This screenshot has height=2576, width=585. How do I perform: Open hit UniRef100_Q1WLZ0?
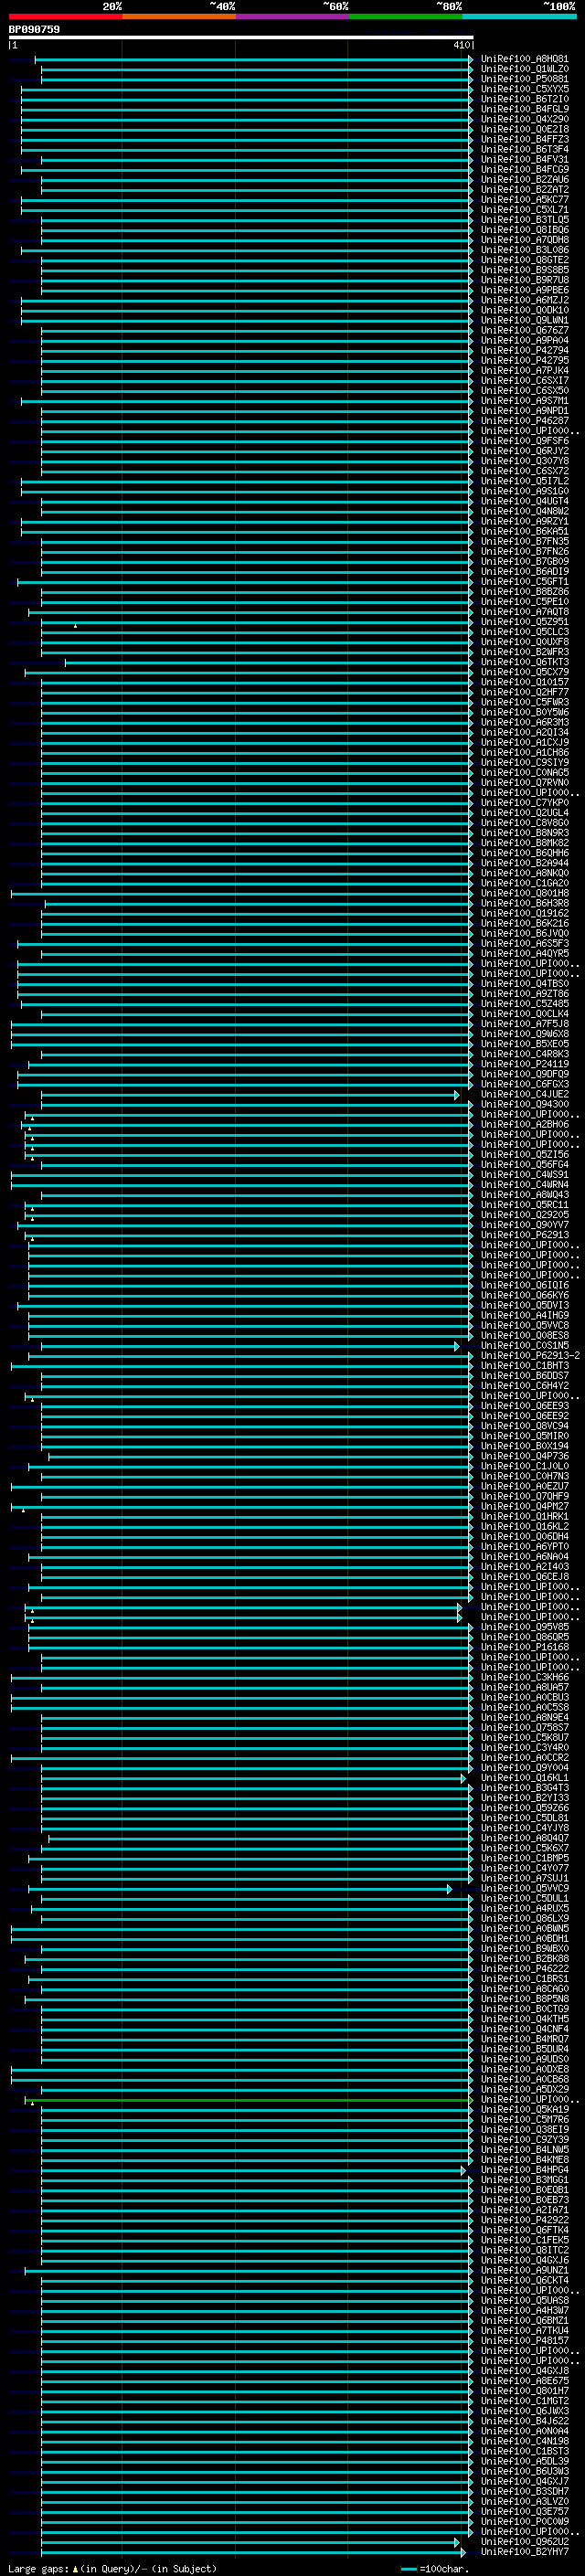[524, 69]
